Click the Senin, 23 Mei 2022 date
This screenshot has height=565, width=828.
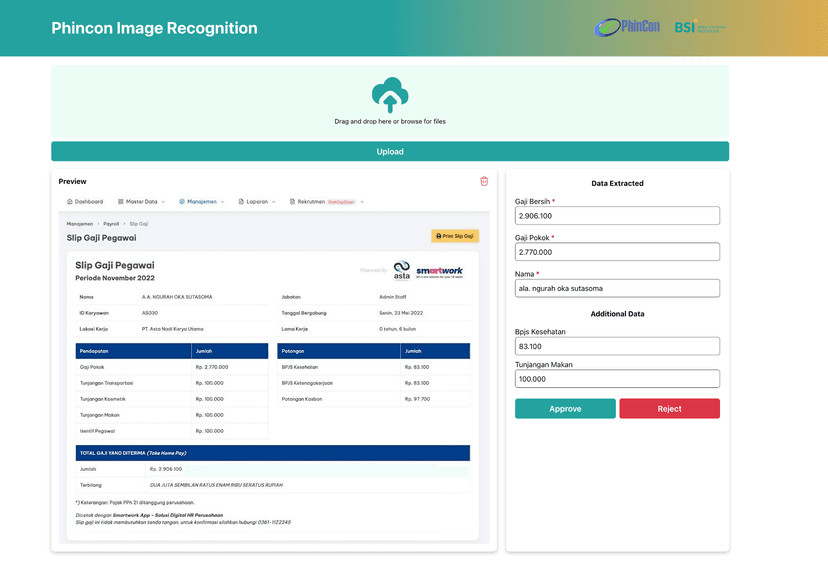[401, 313]
